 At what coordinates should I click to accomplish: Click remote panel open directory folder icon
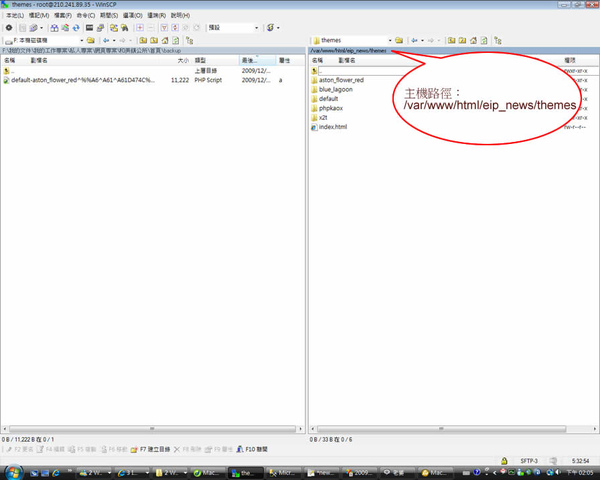pyautogui.click(x=399, y=40)
